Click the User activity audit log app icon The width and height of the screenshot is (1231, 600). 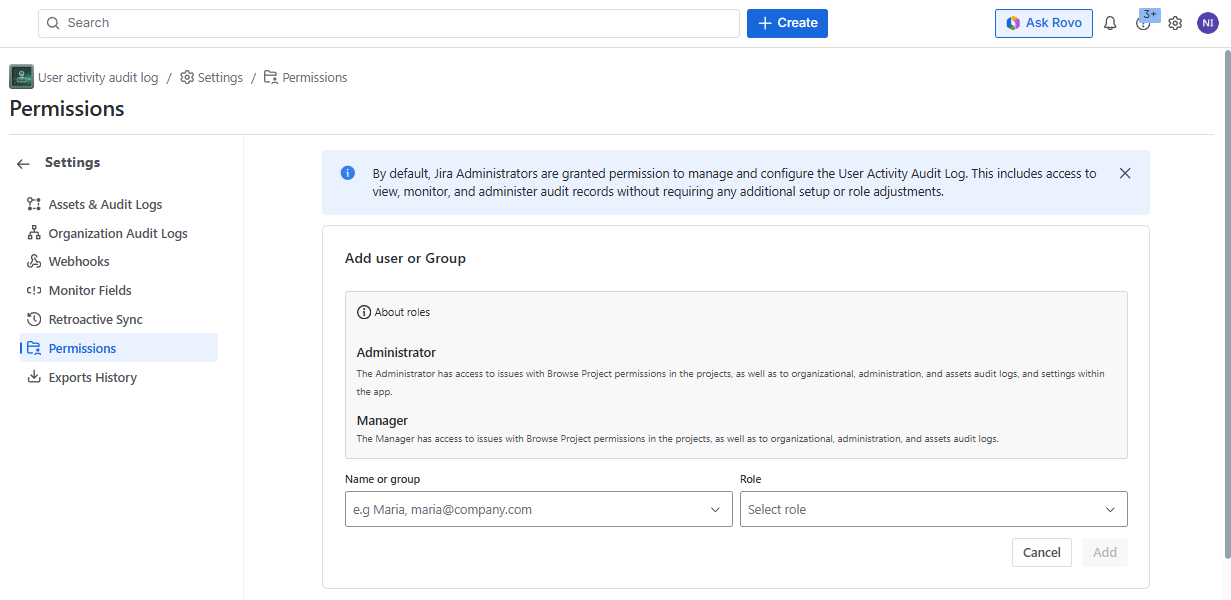pyautogui.click(x=21, y=77)
